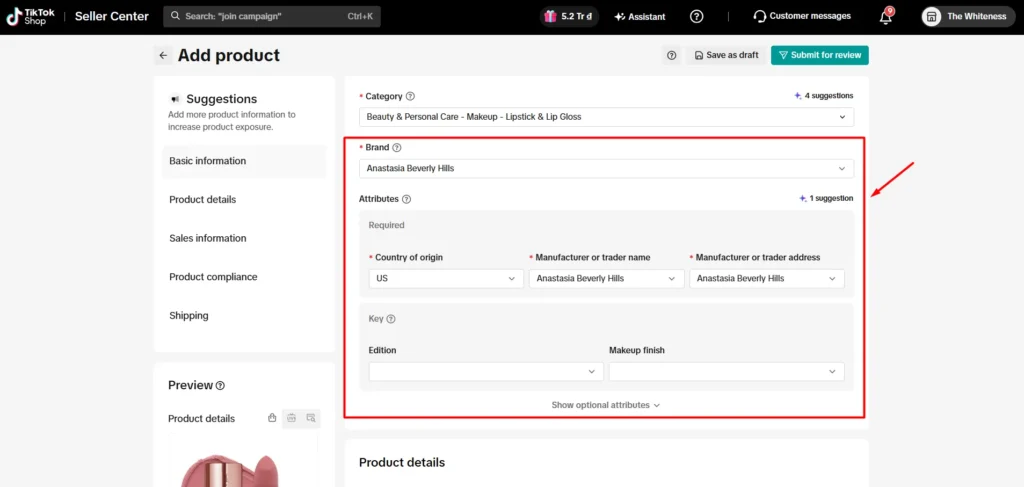Screen dimensions: 1024x487
Task: Click the Category help icon
Action: pyautogui.click(x=410, y=96)
